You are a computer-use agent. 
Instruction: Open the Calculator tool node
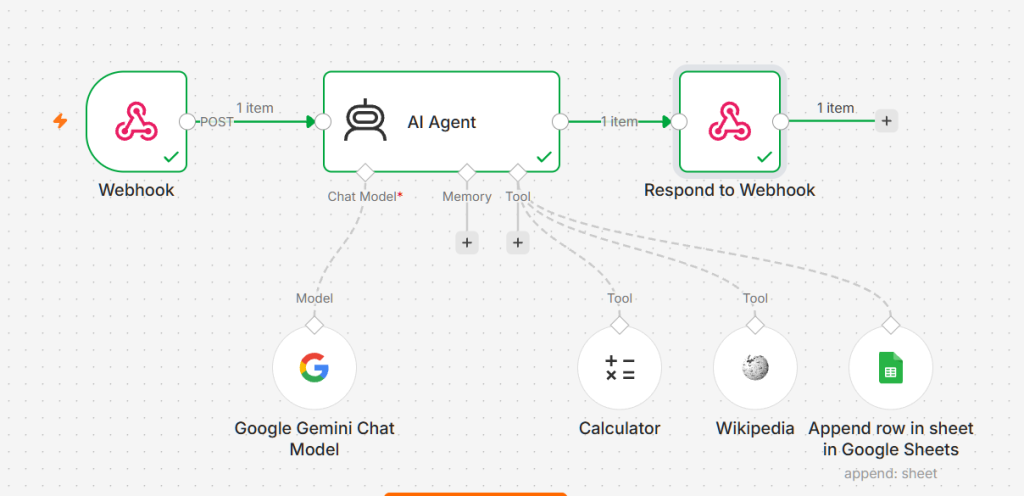click(620, 367)
